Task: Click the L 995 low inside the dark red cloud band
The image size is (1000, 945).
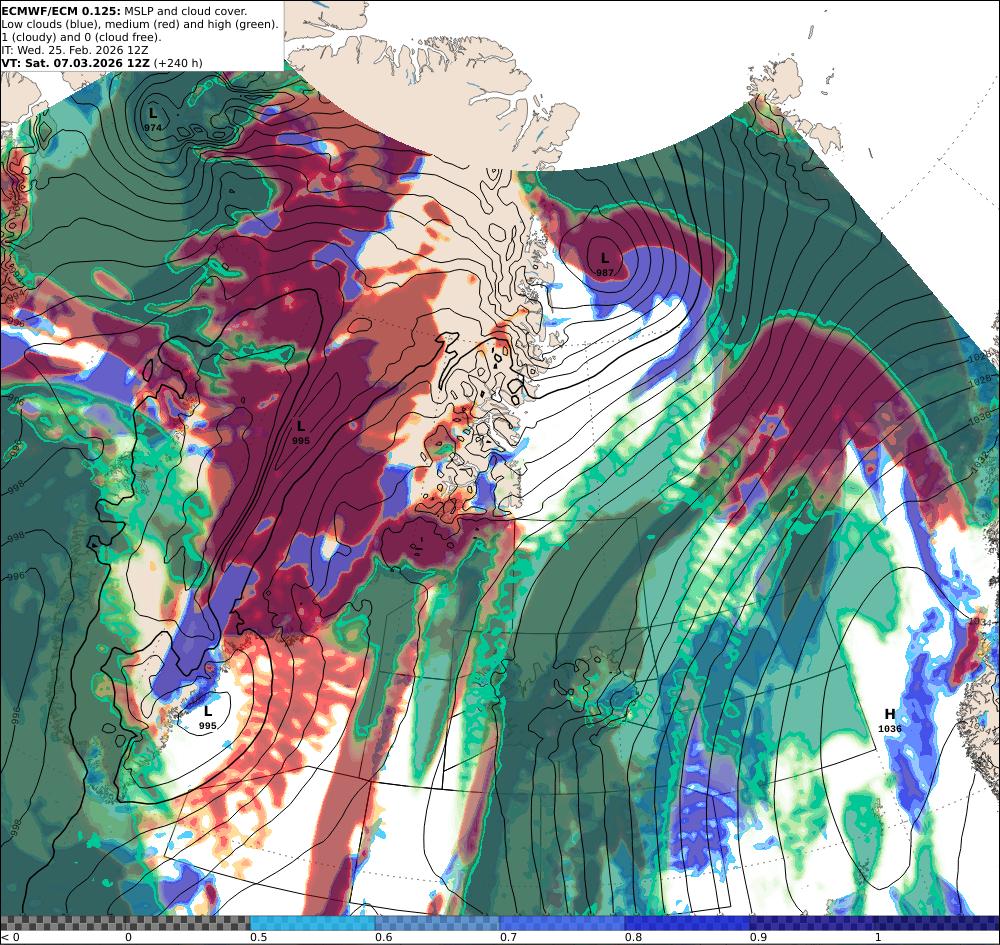Action: pos(300,432)
